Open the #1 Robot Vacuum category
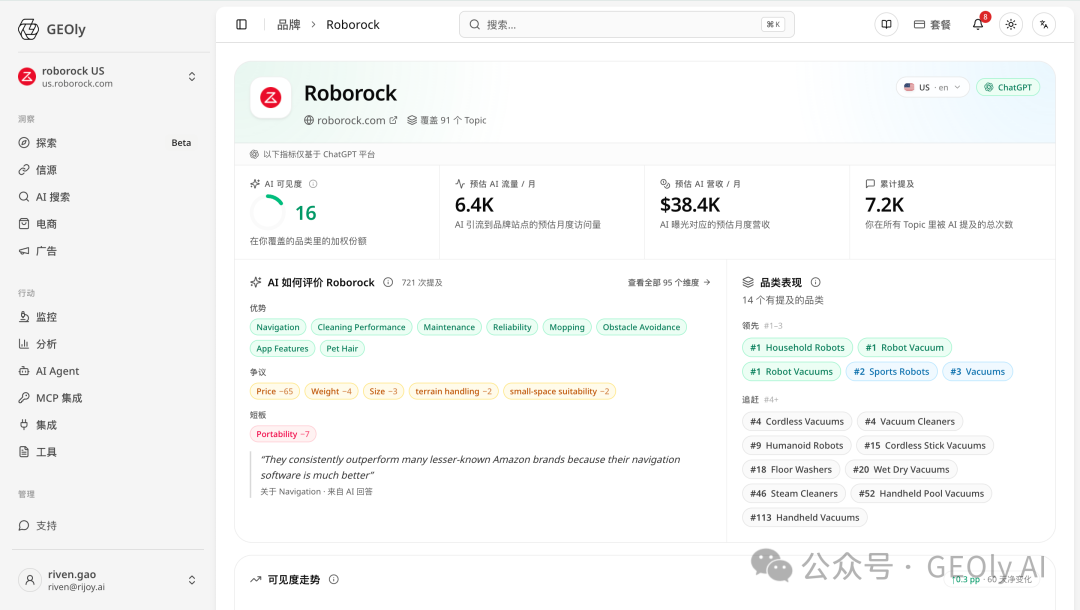Image resolution: width=1080 pixels, height=610 pixels. 905,348
